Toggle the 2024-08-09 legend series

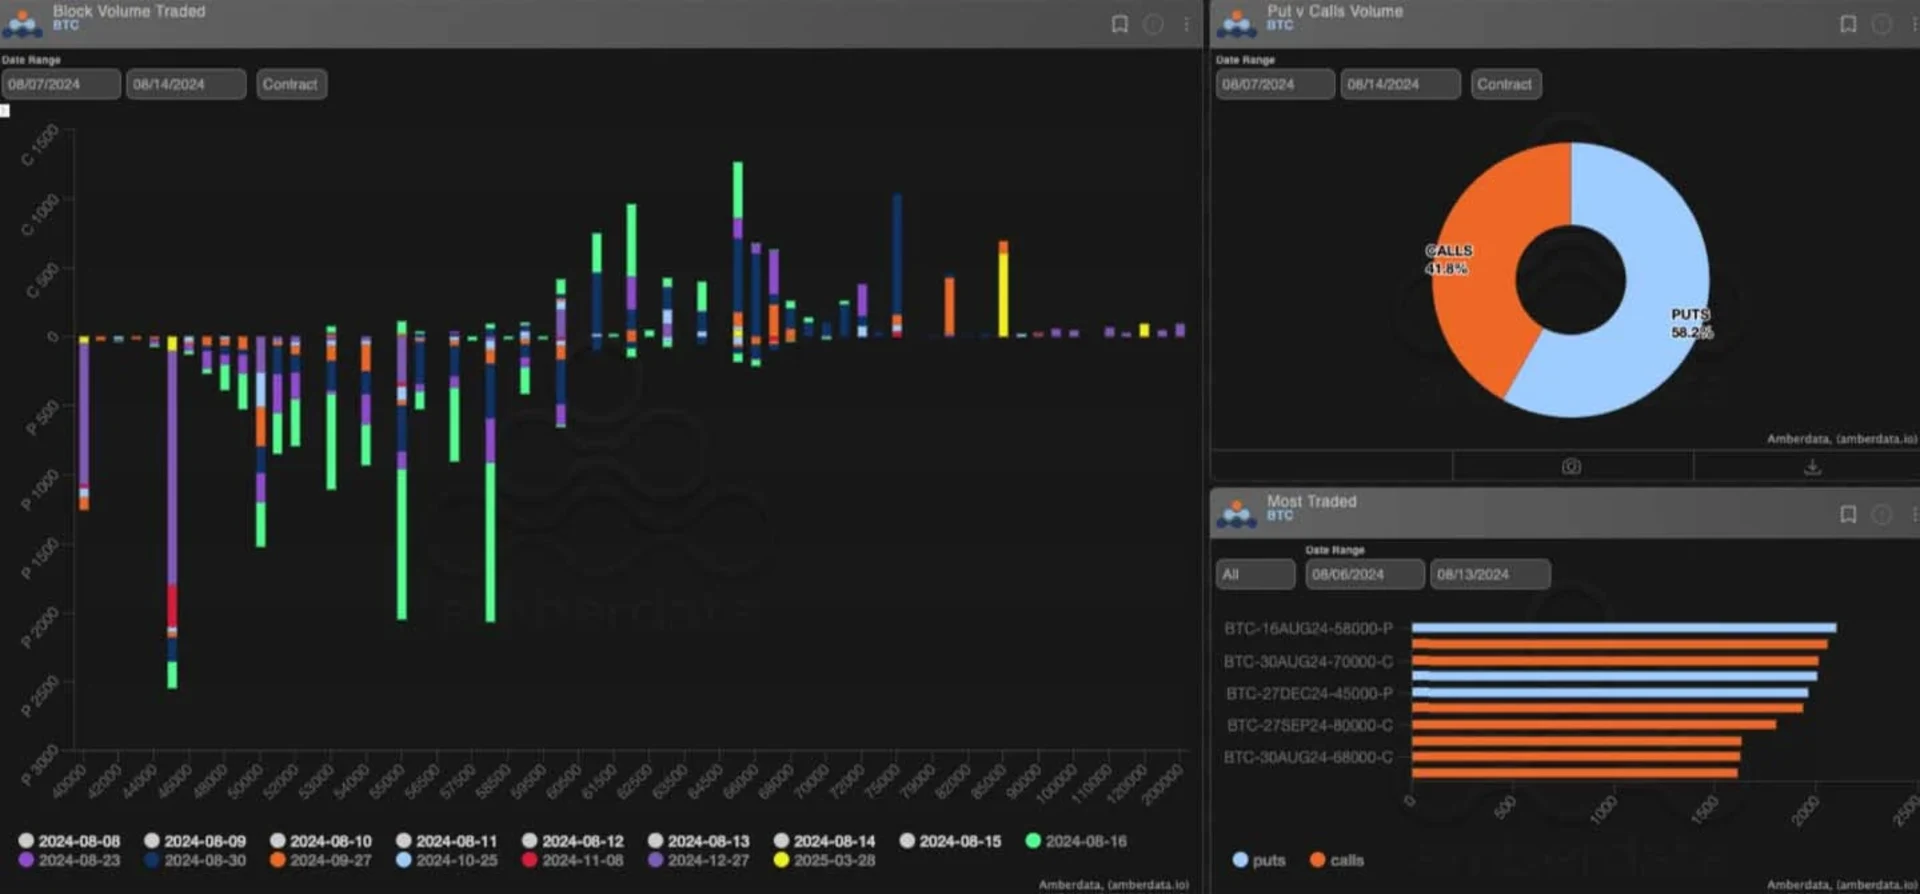(195, 841)
